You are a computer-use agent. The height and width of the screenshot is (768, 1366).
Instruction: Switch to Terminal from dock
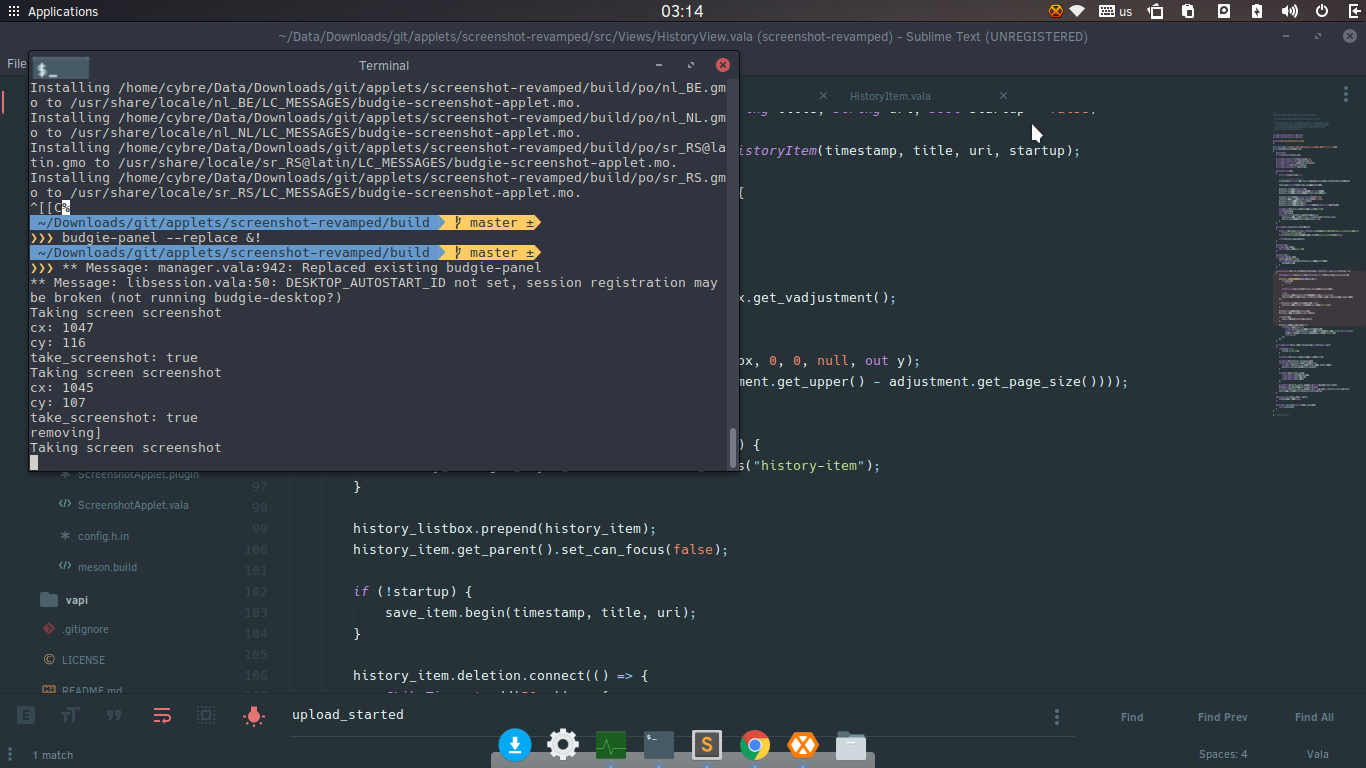coord(659,745)
